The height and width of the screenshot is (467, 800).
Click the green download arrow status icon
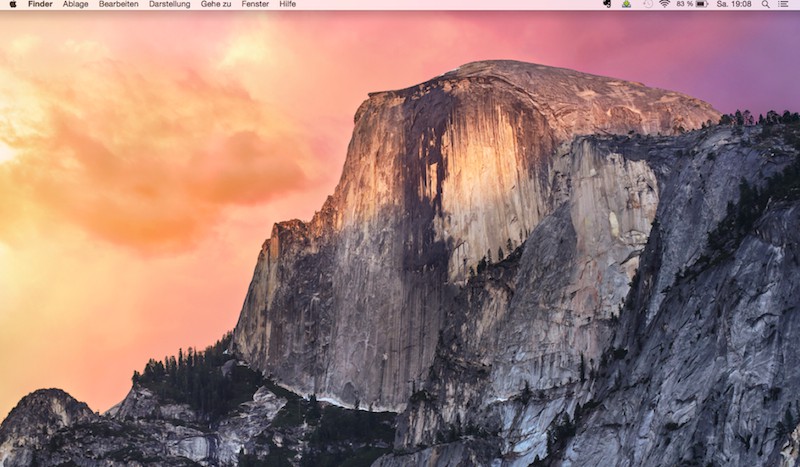click(626, 4)
